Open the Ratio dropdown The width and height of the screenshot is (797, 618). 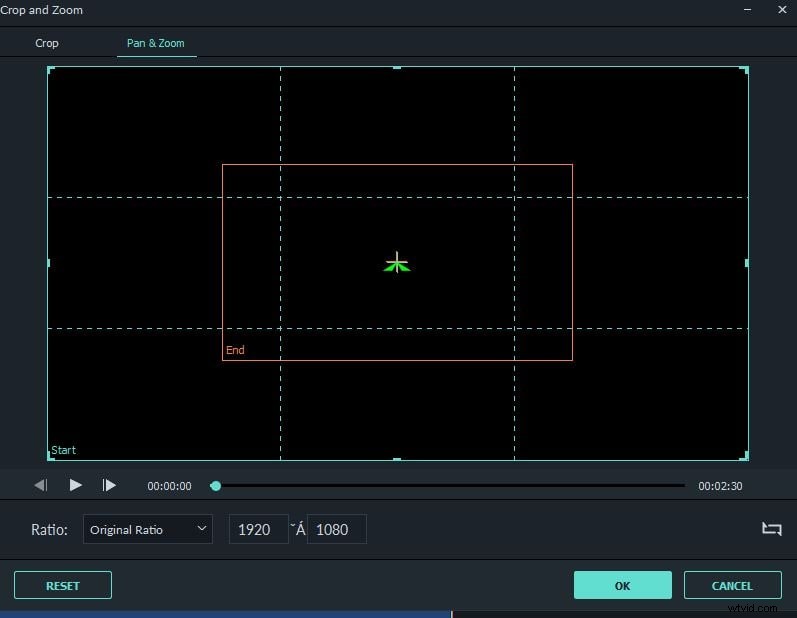point(147,530)
